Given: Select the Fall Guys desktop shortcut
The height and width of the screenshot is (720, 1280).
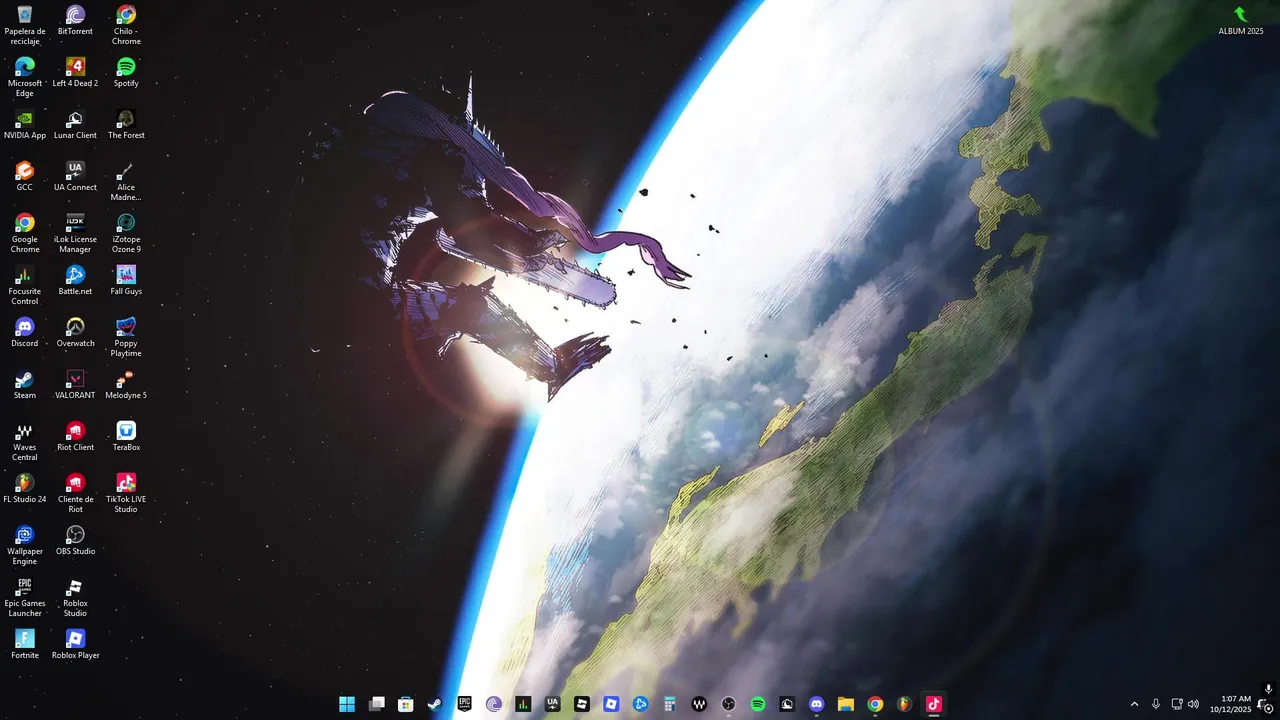Looking at the screenshot, I should [126, 280].
